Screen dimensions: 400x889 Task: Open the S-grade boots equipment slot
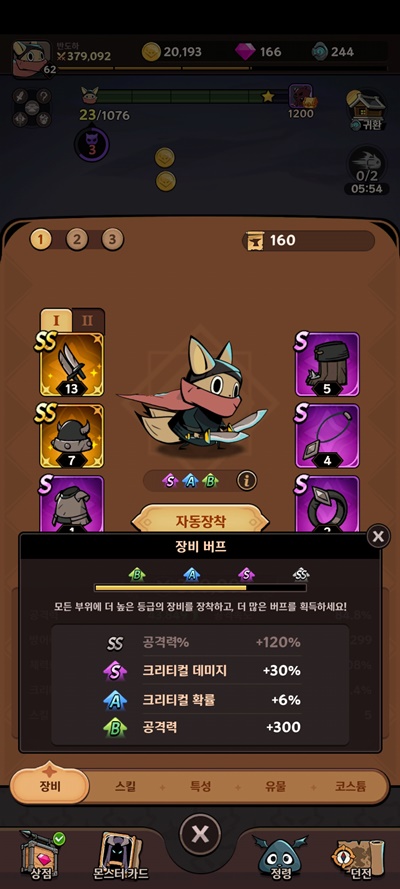coord(327,363)
